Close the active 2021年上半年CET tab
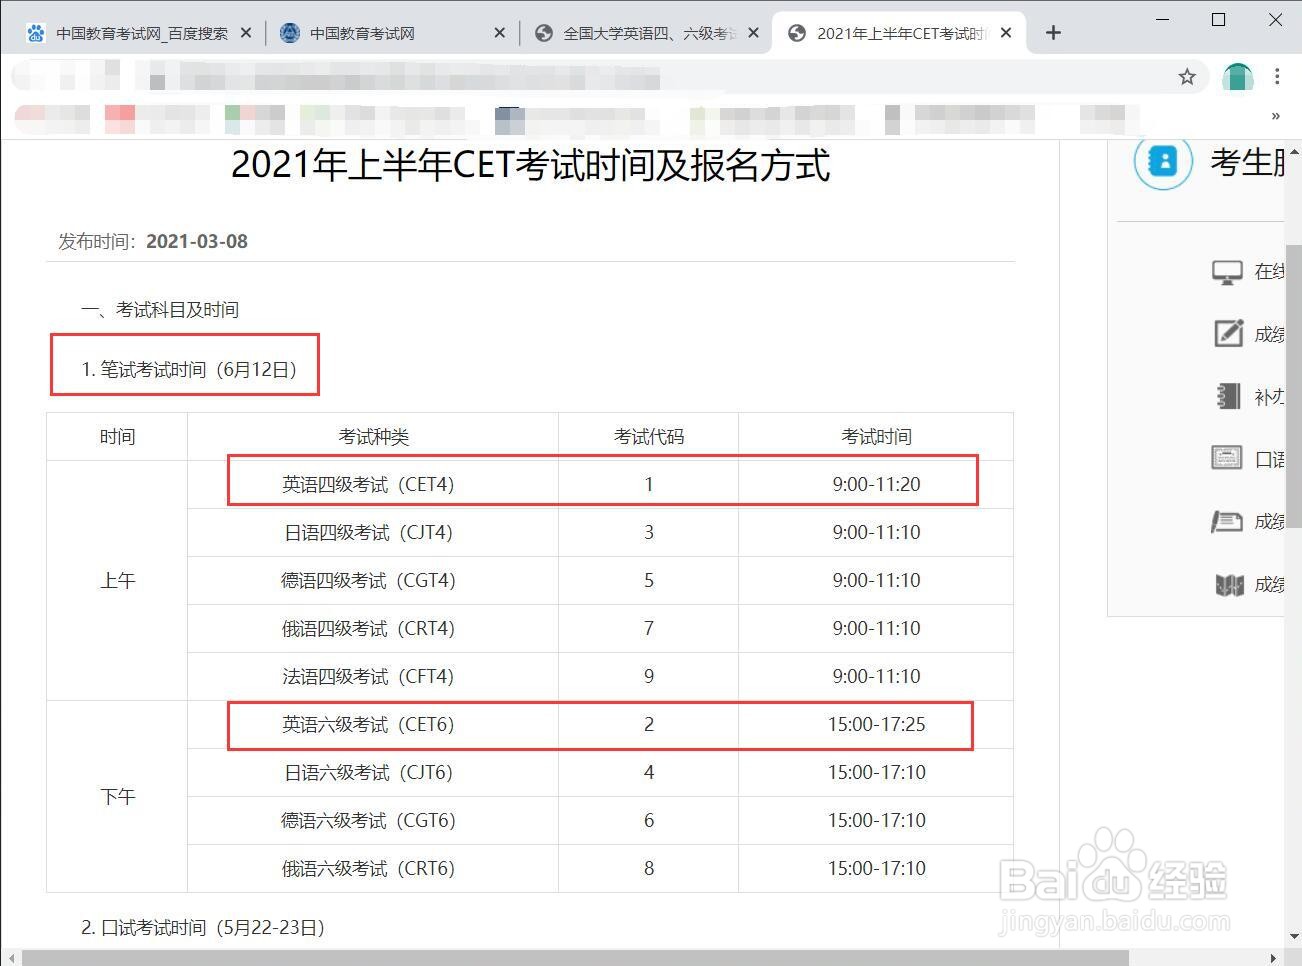Viewport: 1302px width, 966px height. [1006, 33]
